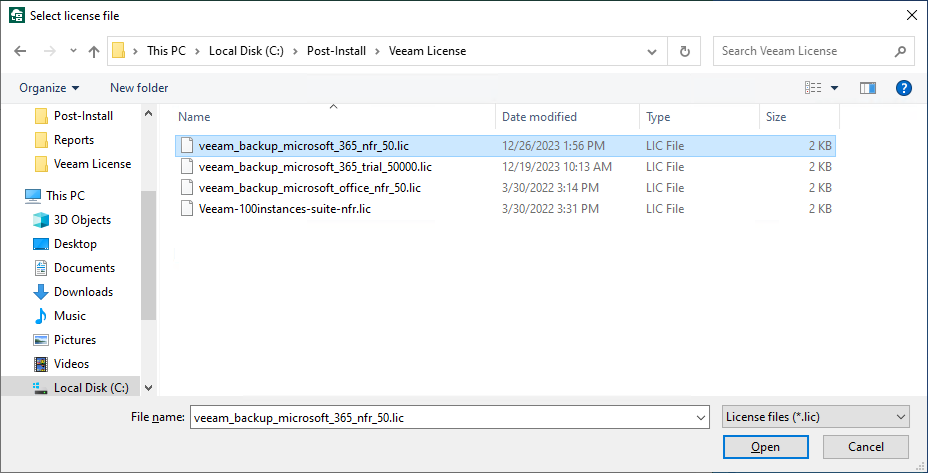Open Videos in navigation pane
Image resolution: width=928 pixels, height=473 pixels.
[x=60, y=363]
